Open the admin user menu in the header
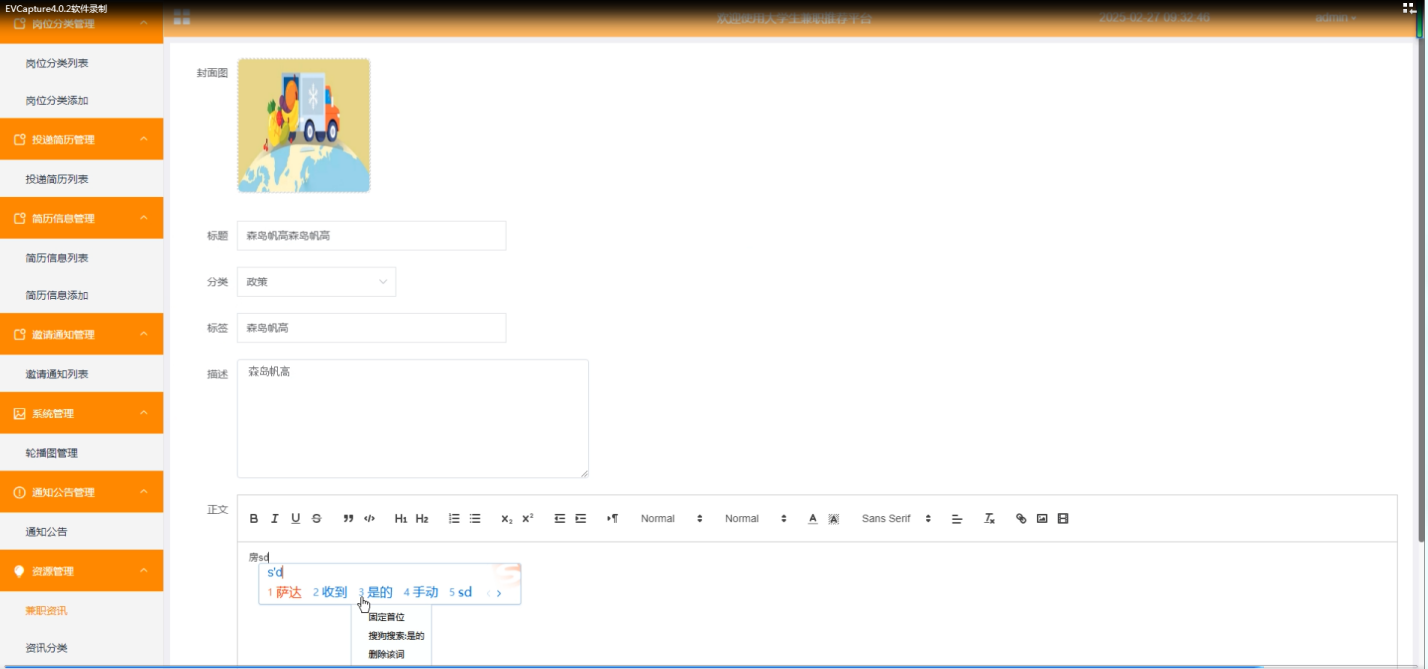Screen dimensions: 1428x669 tap(1336, 17)
